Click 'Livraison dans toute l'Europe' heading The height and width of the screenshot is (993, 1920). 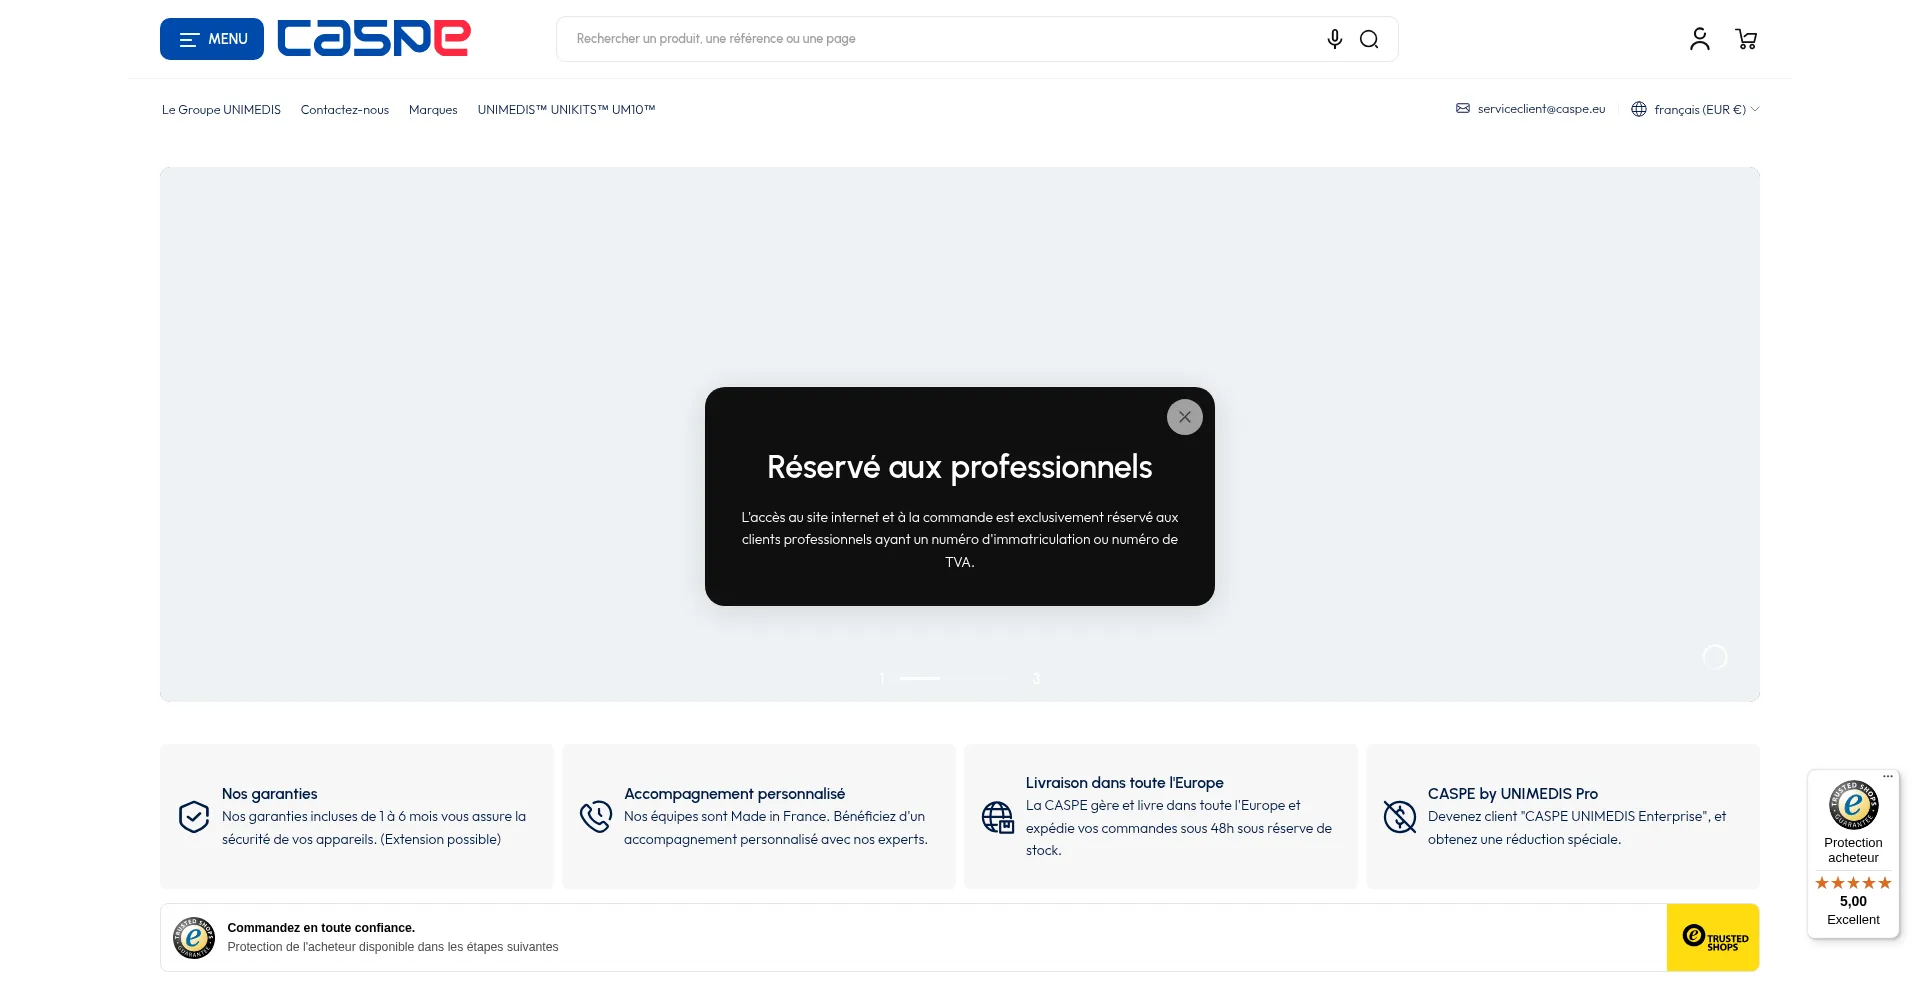pyautogui.click(x=1125, y=783)
